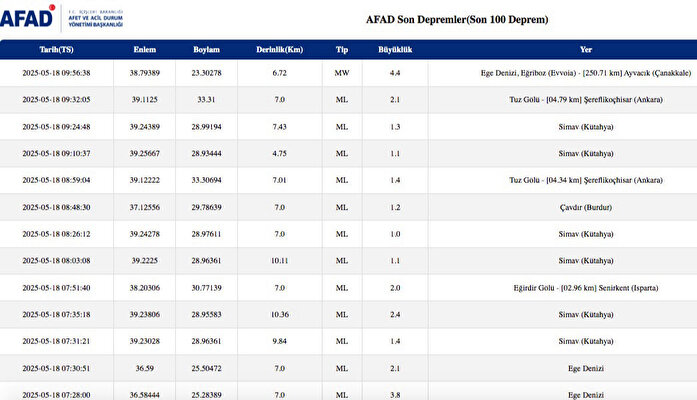This screenshot has width=697, height=400.
Task: Click magnitude 2.0 cell
Action: click(x=395, y=288)
